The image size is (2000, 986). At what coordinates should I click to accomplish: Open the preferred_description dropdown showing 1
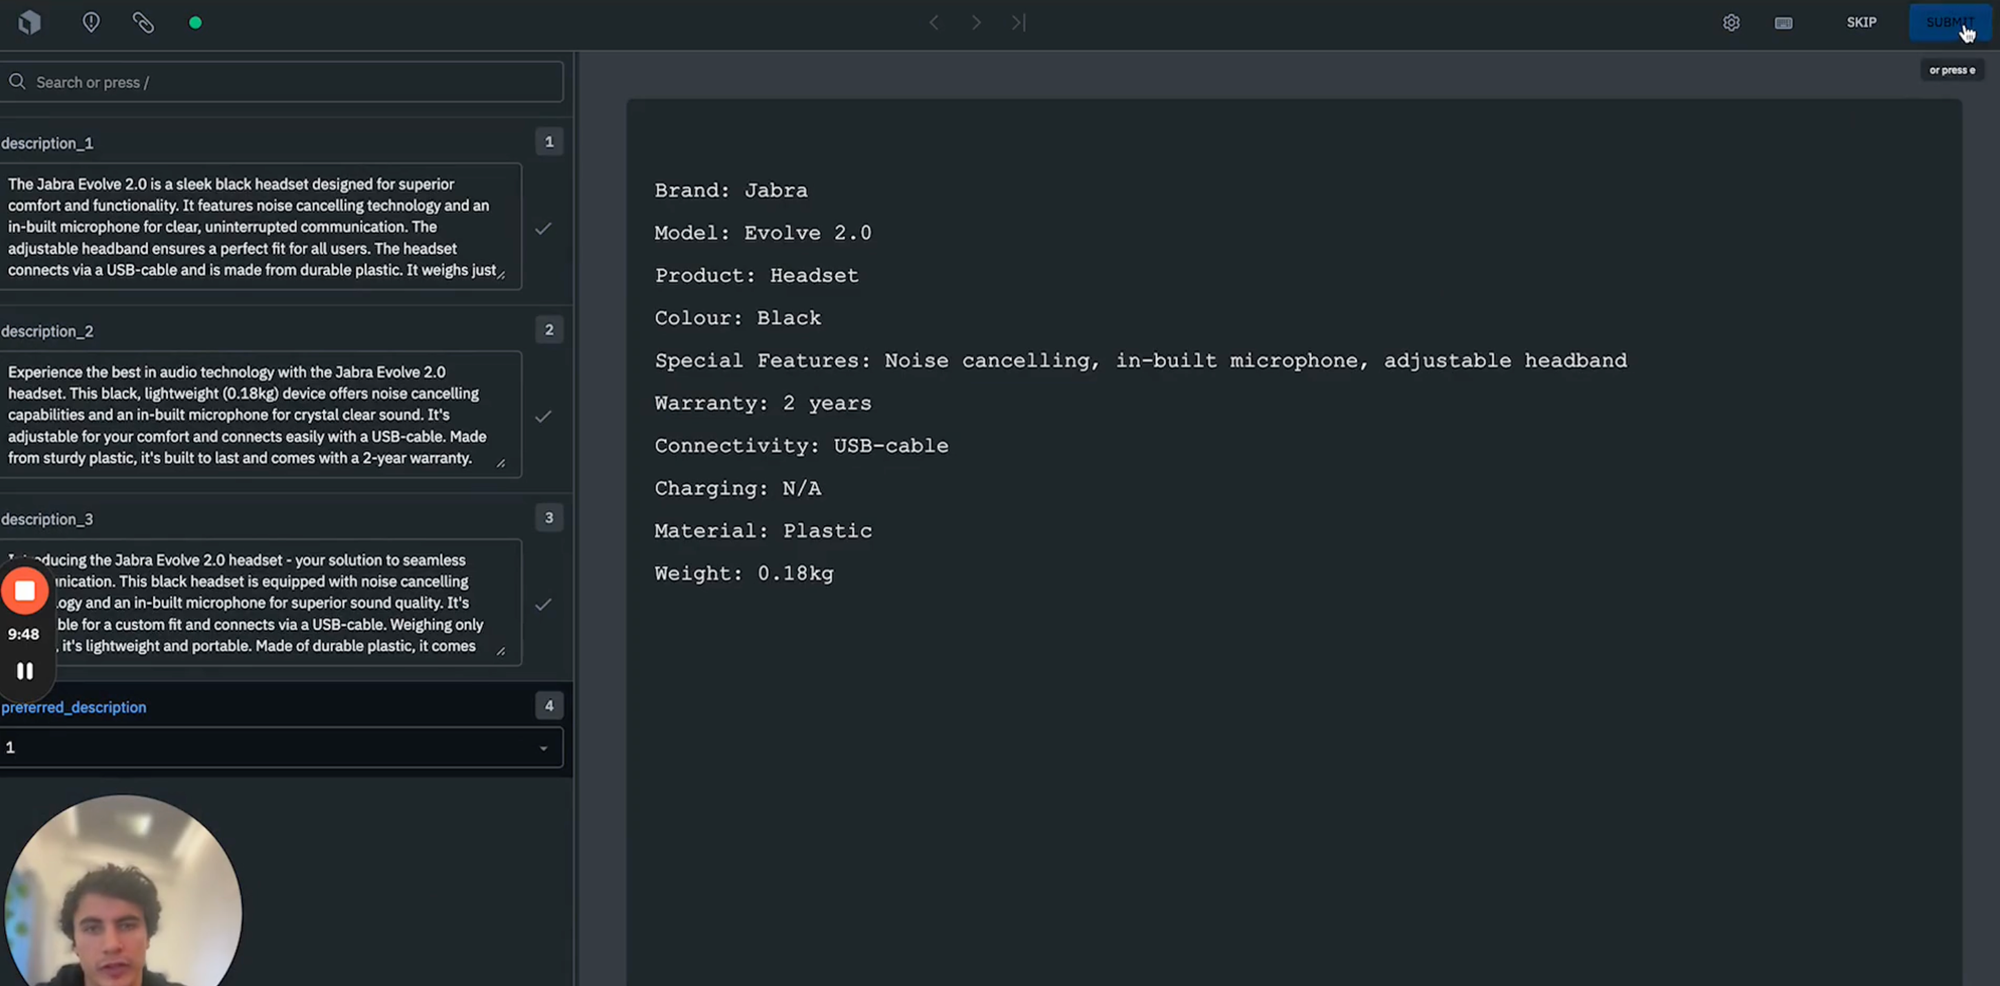281,747
